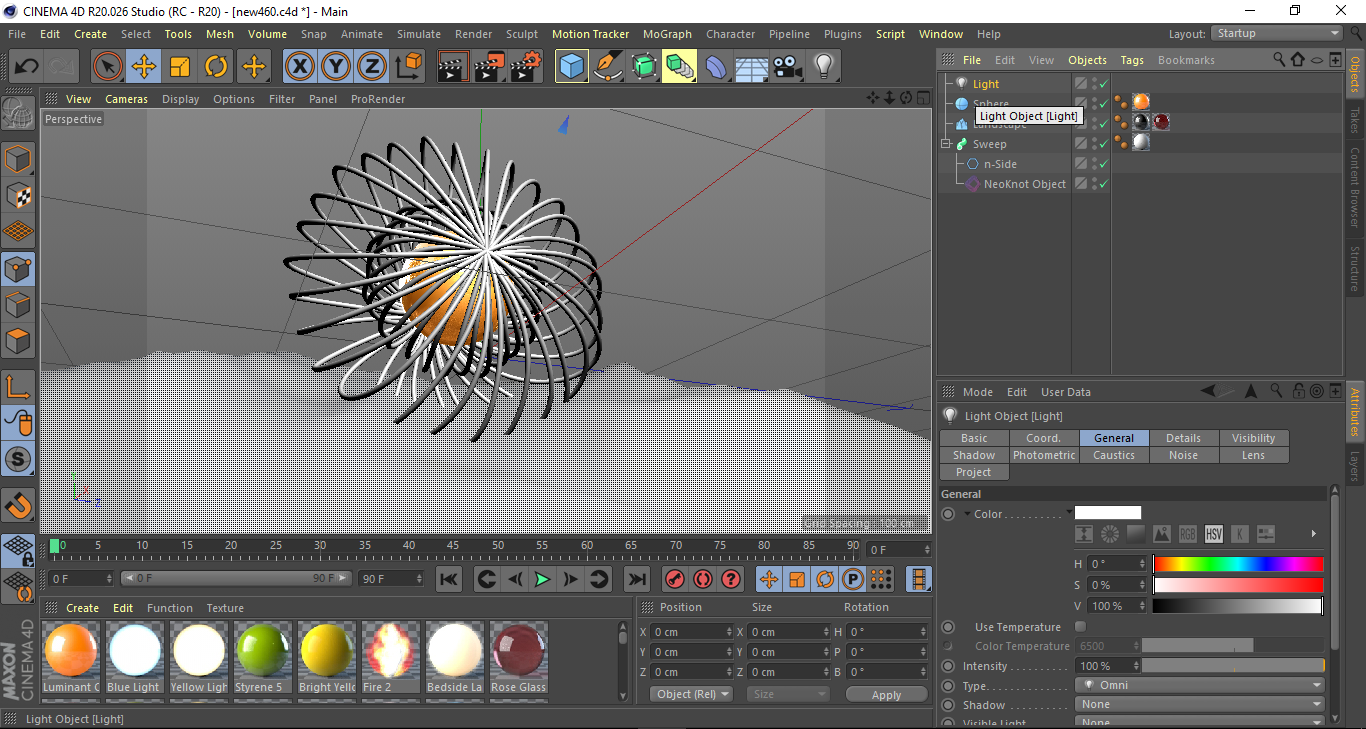
Task: Switch to the Details tab
Action: point(1183,438)
